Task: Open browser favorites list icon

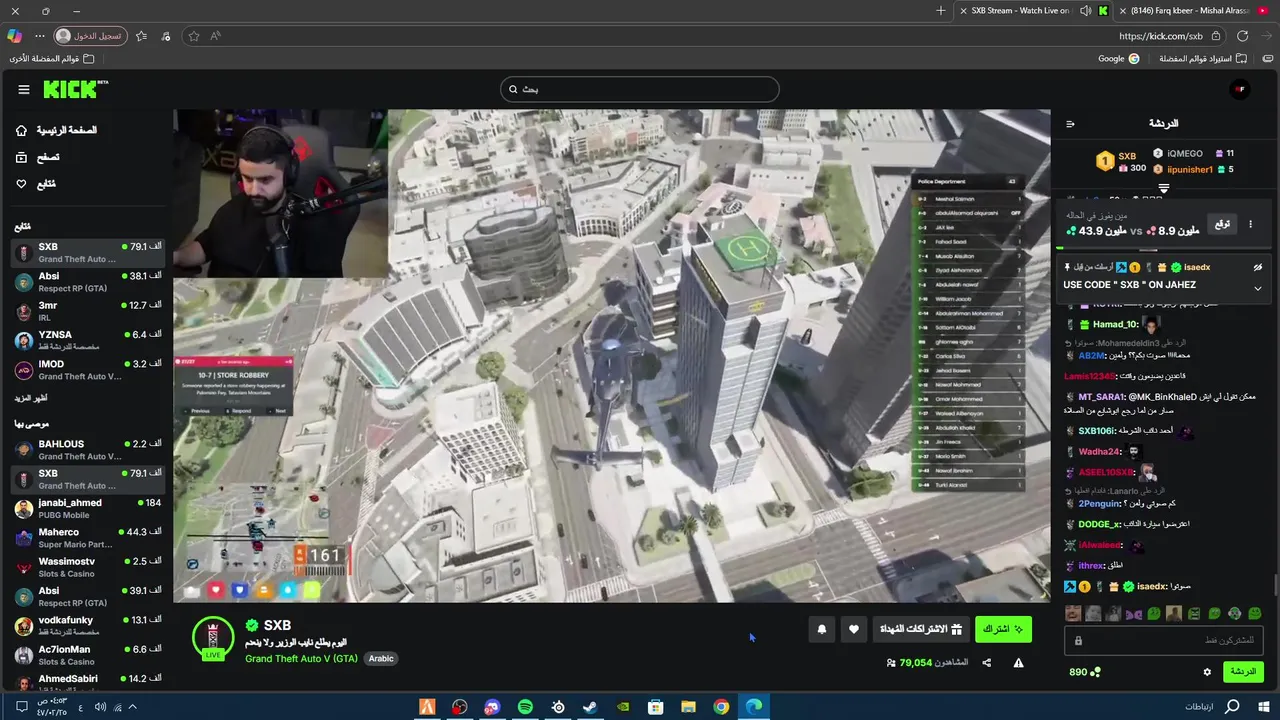Action: coord(141,36)
